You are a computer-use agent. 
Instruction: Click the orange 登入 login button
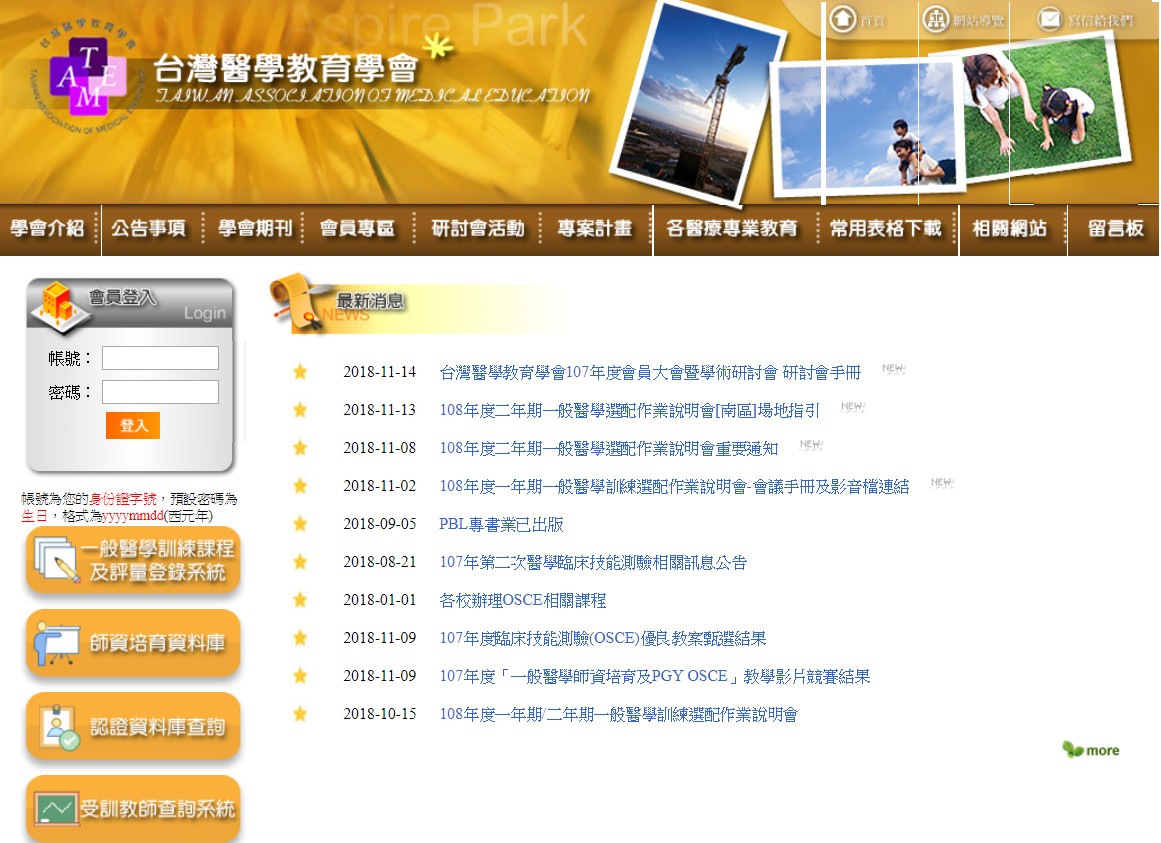(133, 426)
